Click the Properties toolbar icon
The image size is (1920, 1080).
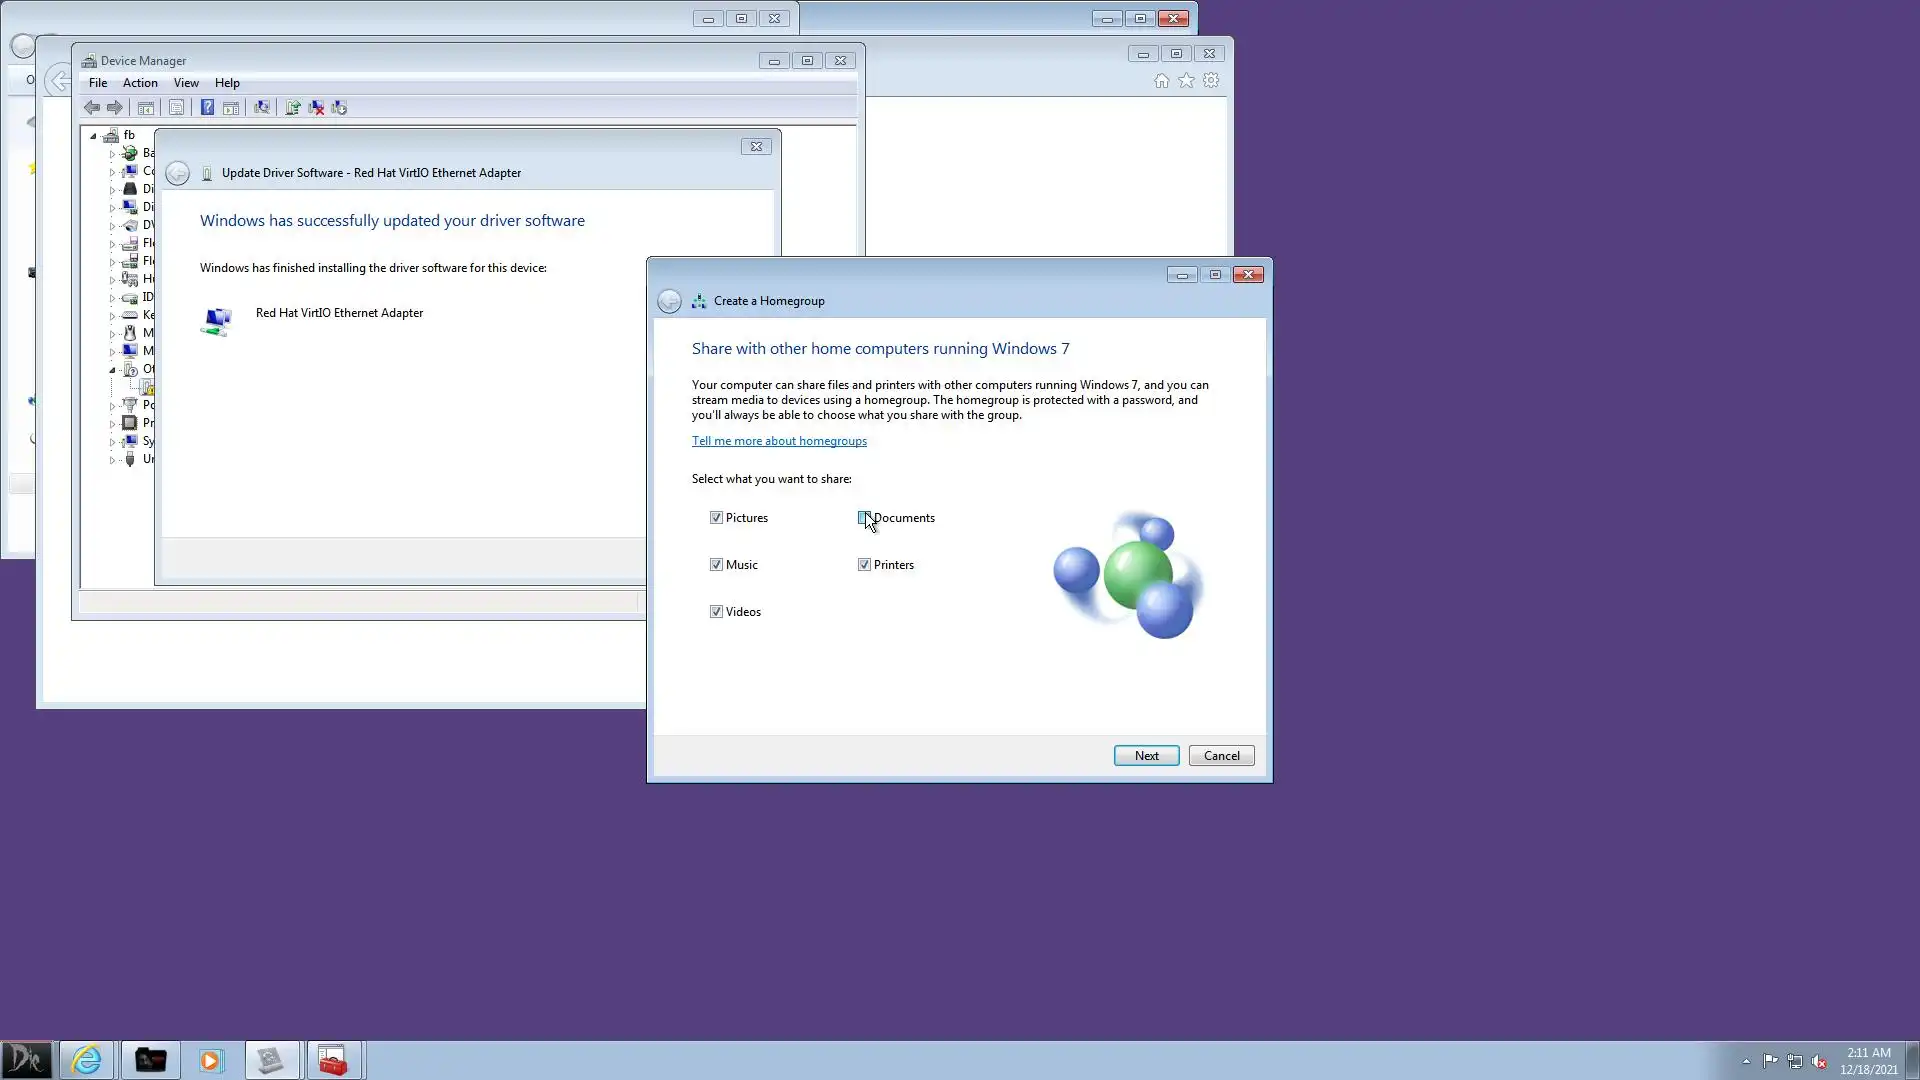click(x=176, y=108)
